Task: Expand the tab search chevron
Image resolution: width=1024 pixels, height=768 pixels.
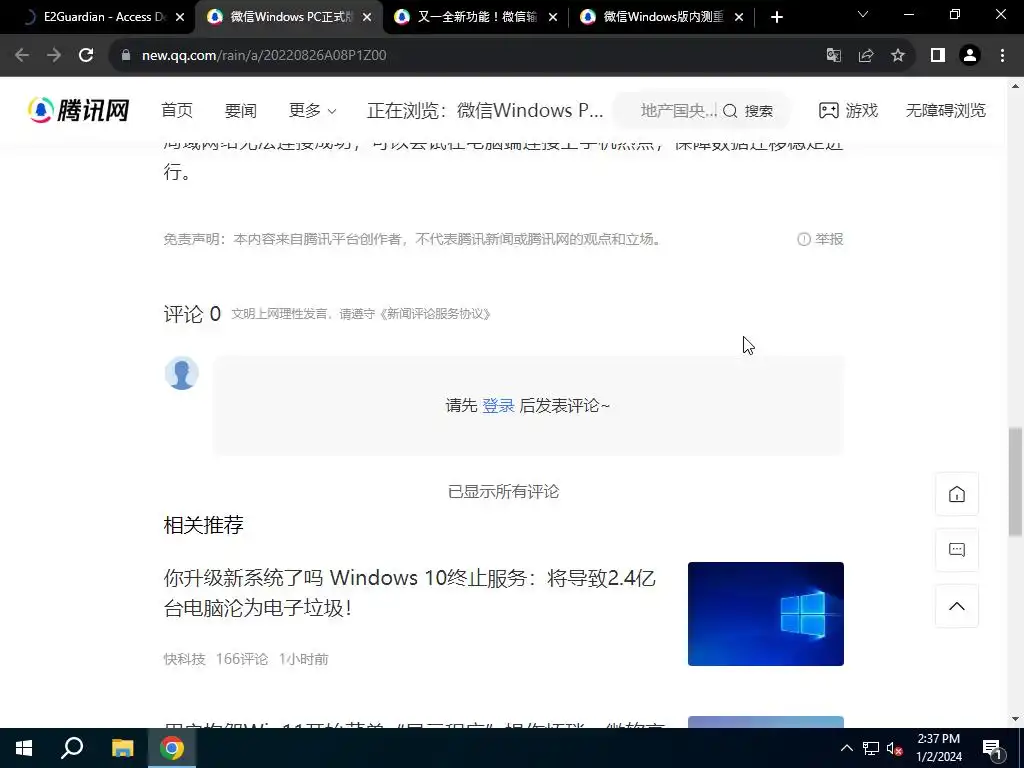Action: click(x=863, y=14)
